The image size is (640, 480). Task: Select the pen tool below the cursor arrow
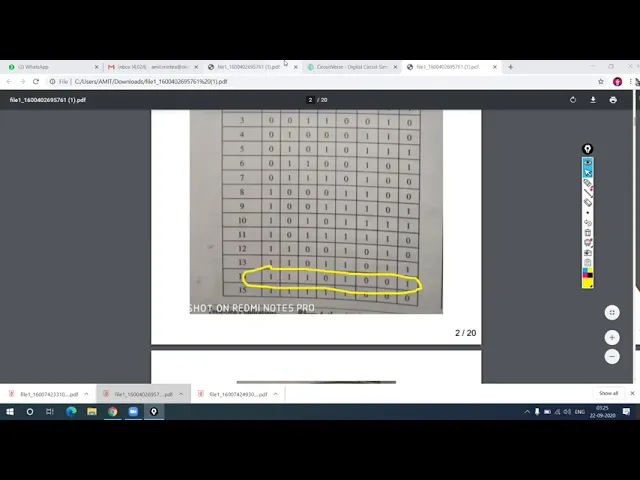[x=587, y=183]
